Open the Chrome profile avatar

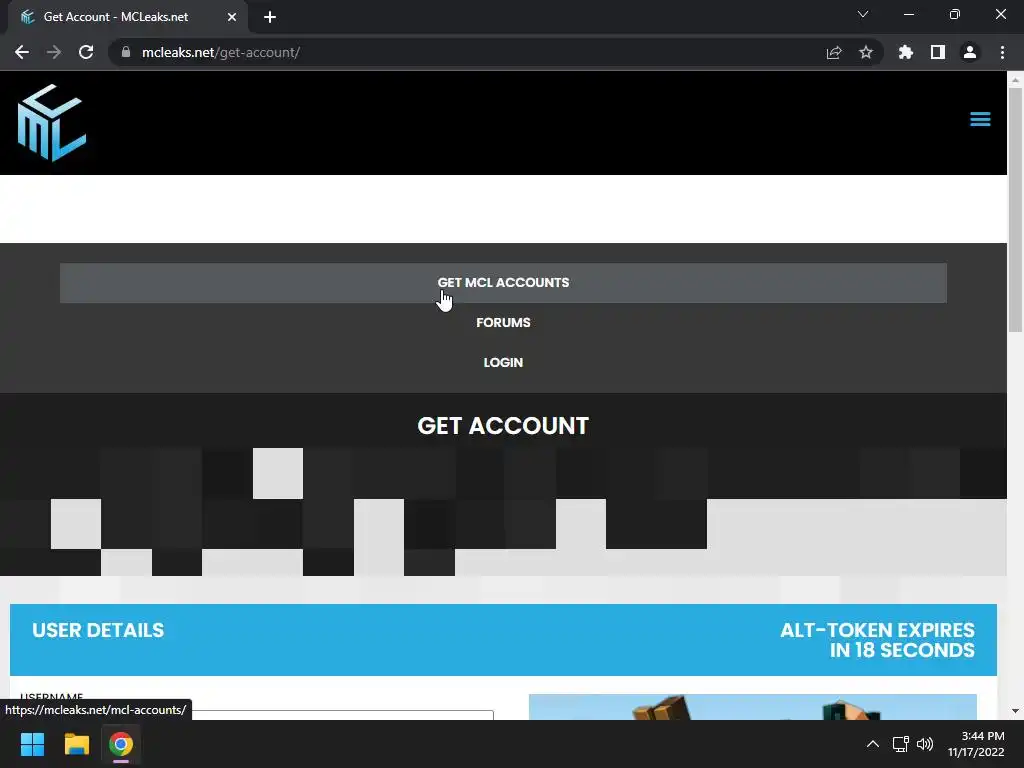(x=970, y=52)
